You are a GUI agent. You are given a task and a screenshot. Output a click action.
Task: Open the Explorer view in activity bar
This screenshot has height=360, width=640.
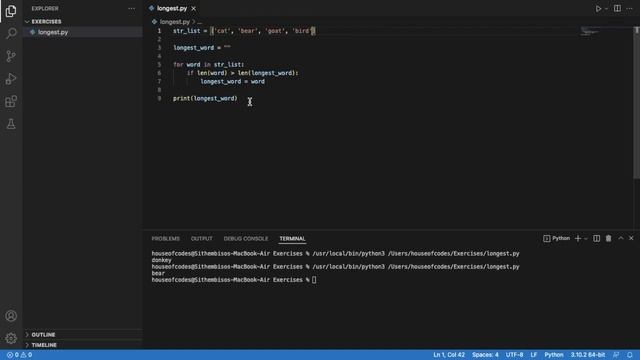11,11
